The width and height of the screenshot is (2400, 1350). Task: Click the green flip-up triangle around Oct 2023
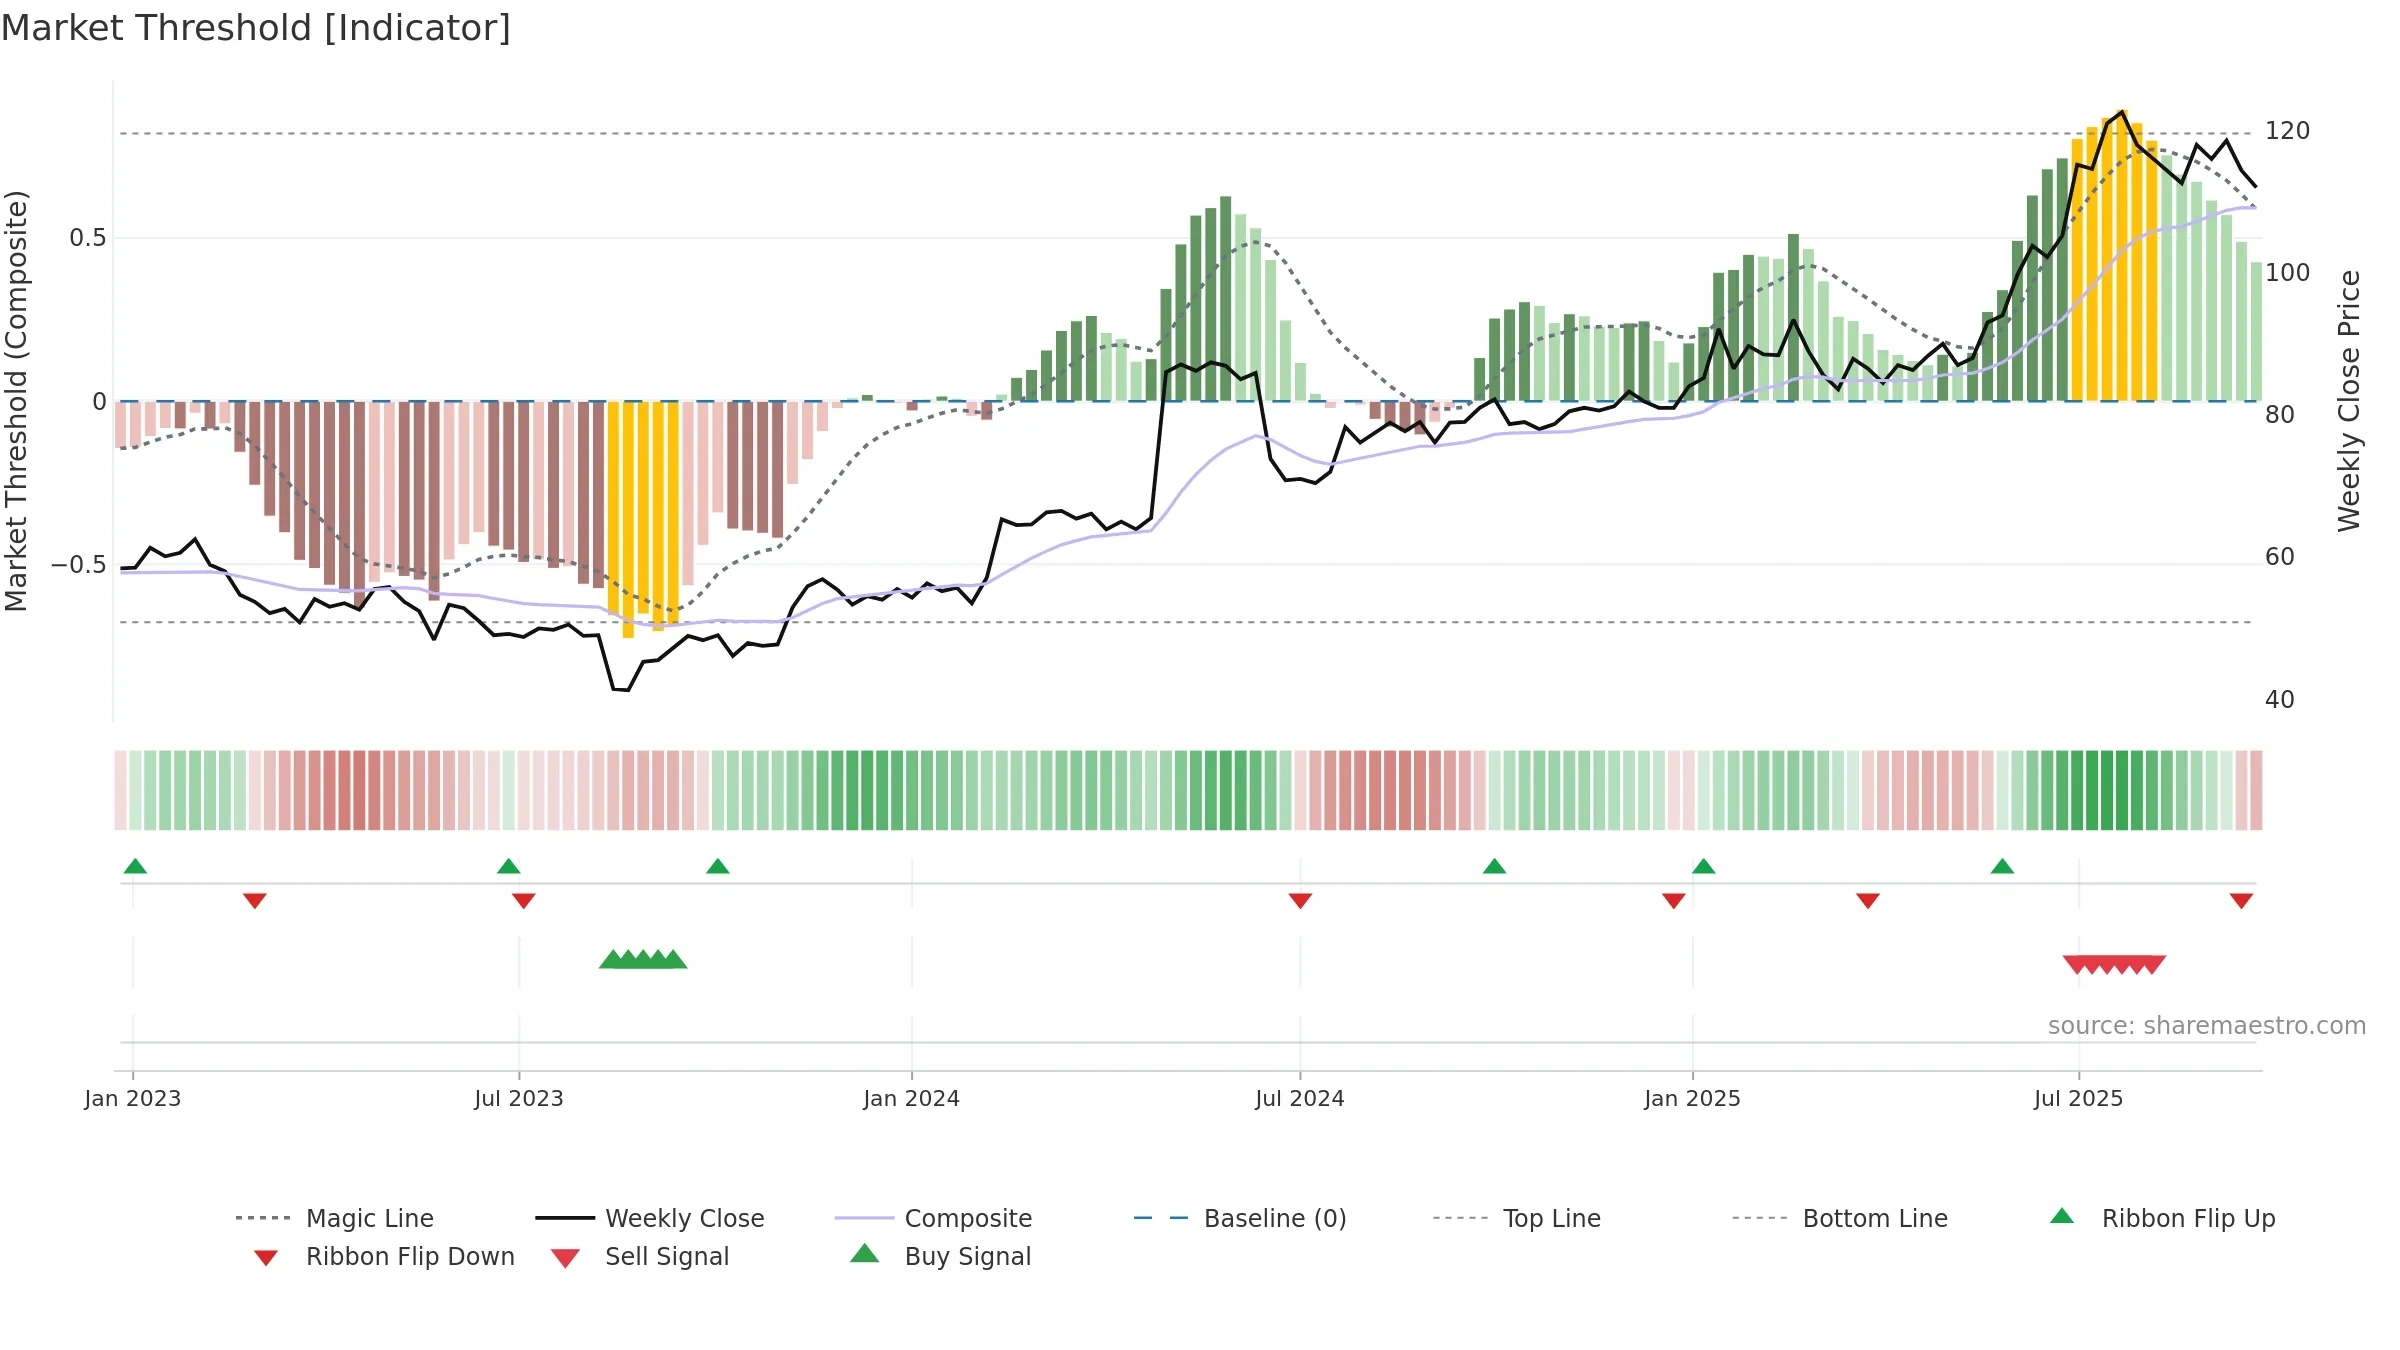pyautogui.click(x=717, y=866)
